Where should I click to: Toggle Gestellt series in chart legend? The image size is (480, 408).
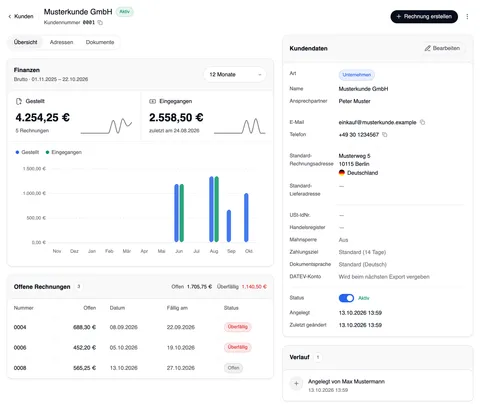[x=27, y=152]
